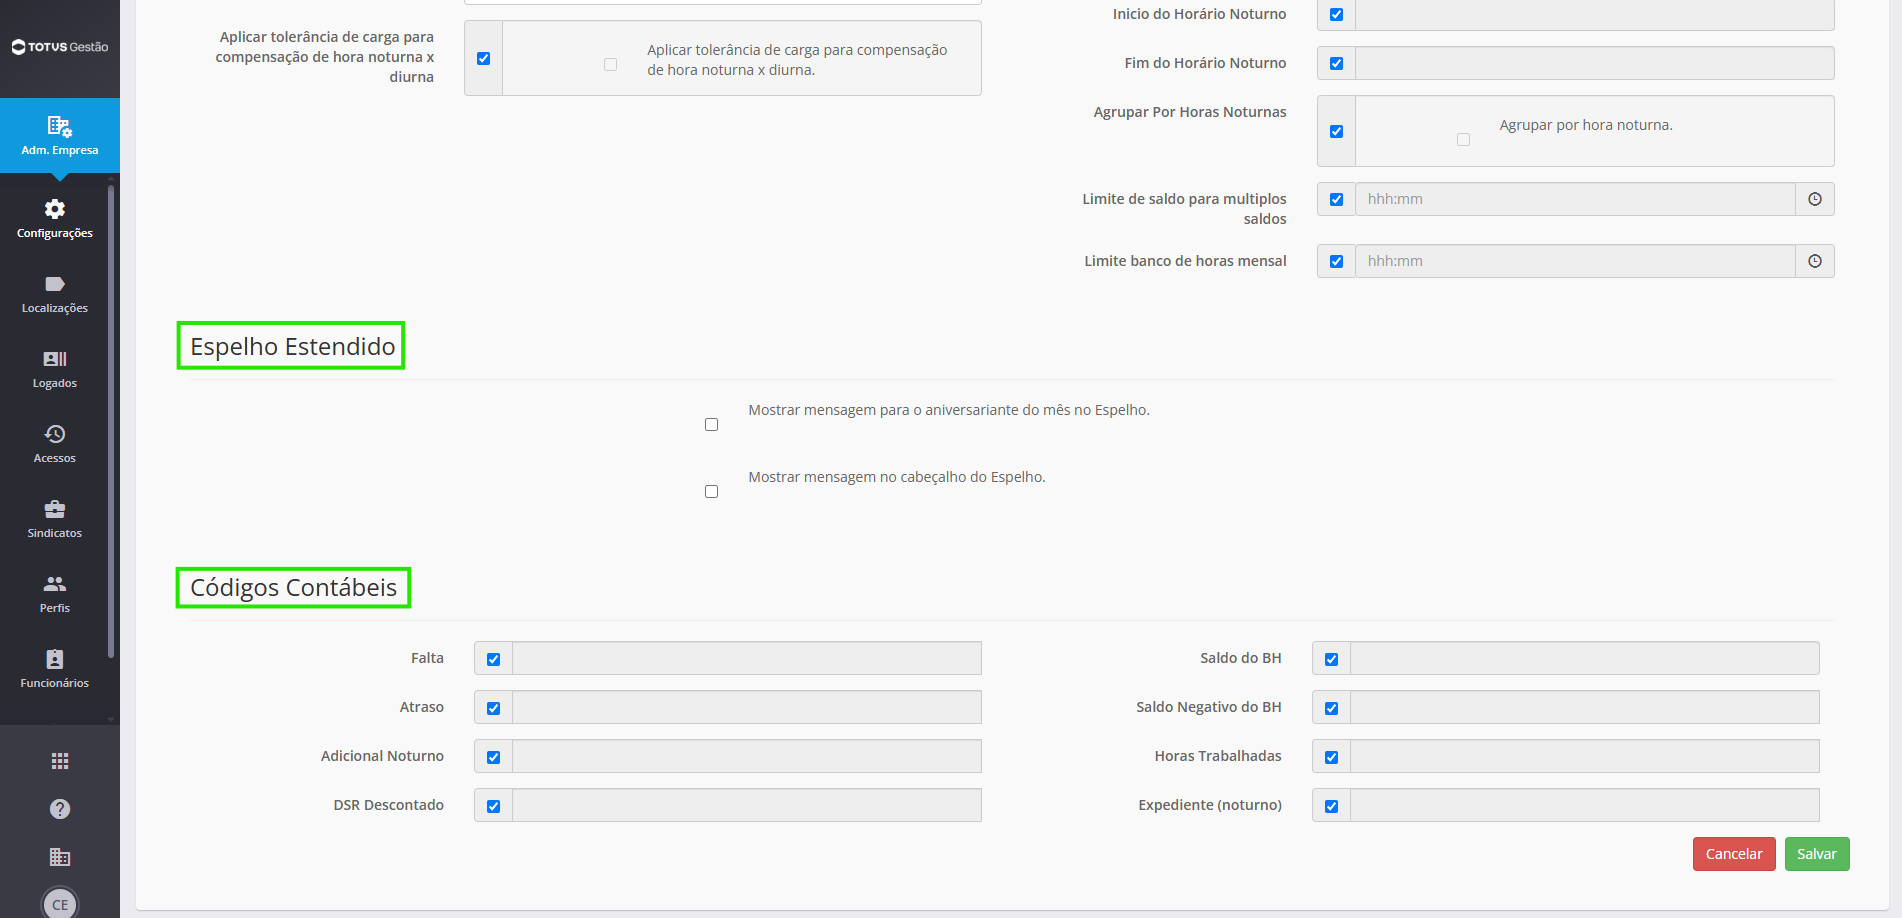Screen dimensions: 1902x918
Task: Toggle the Agrupar Por Horas Noturnas enable checkbox
Action: [x=1336, y=131]
